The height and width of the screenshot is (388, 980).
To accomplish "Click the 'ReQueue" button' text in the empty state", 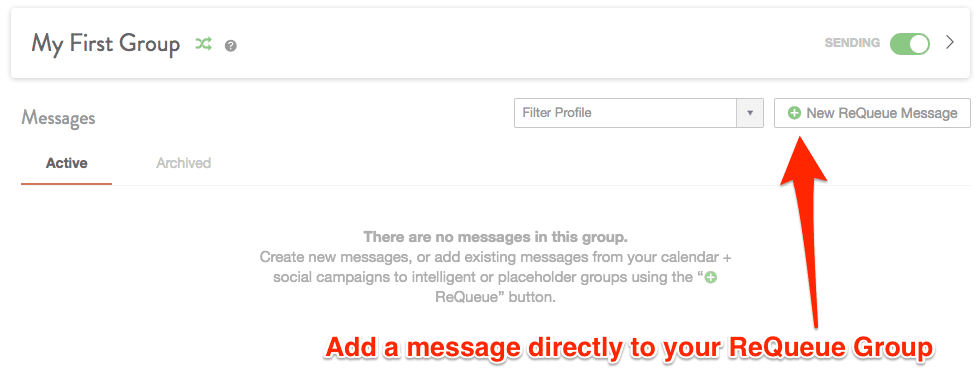I will [x=495, y=298].
